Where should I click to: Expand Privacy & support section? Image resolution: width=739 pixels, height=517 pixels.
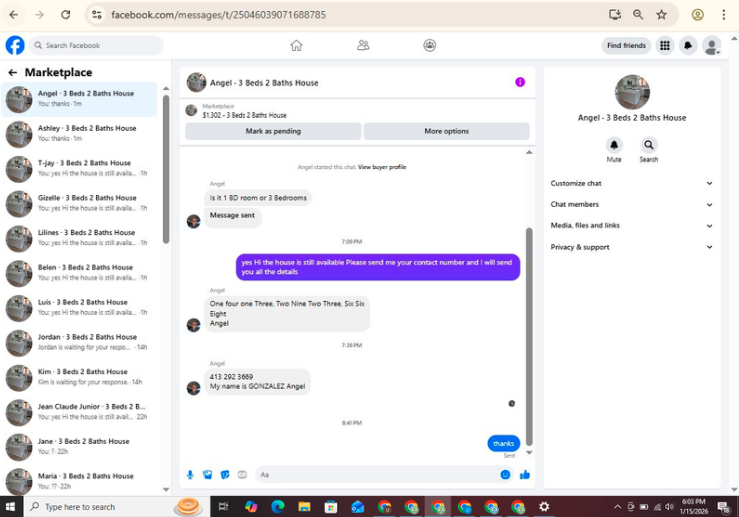[632, 247]
